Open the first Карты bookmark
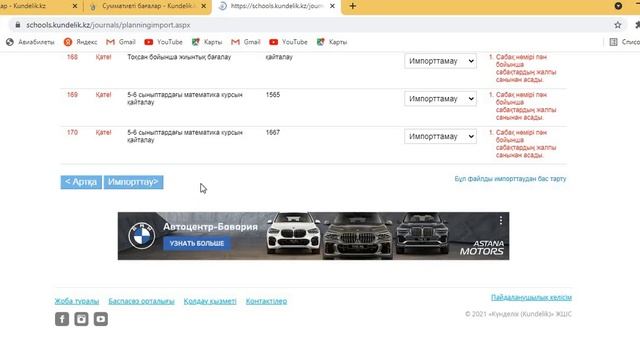Viewport: 640px width, 360px height. tap(207, 42)
